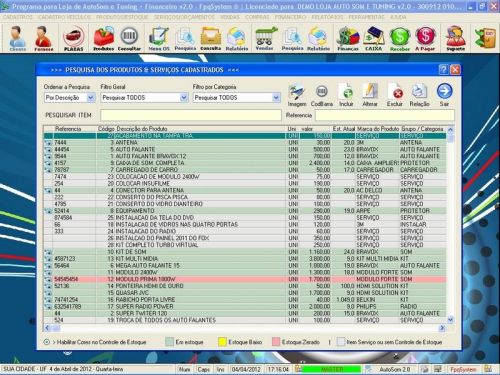
Task: Click the Excluir delete icon
Action: pos(395,96)
